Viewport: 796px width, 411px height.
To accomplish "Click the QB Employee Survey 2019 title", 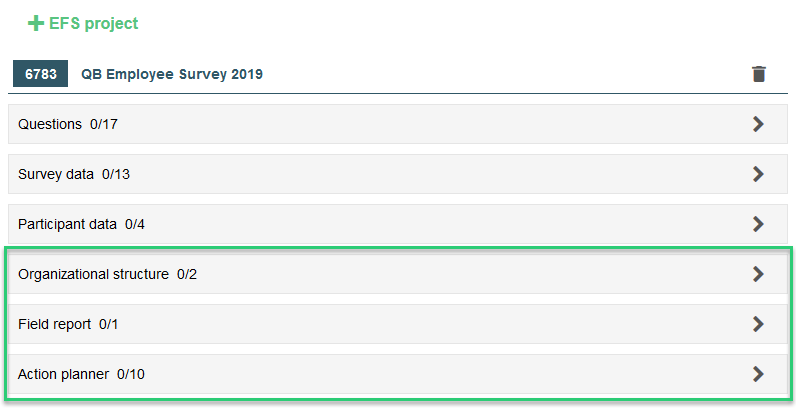I will coord(172,74).
